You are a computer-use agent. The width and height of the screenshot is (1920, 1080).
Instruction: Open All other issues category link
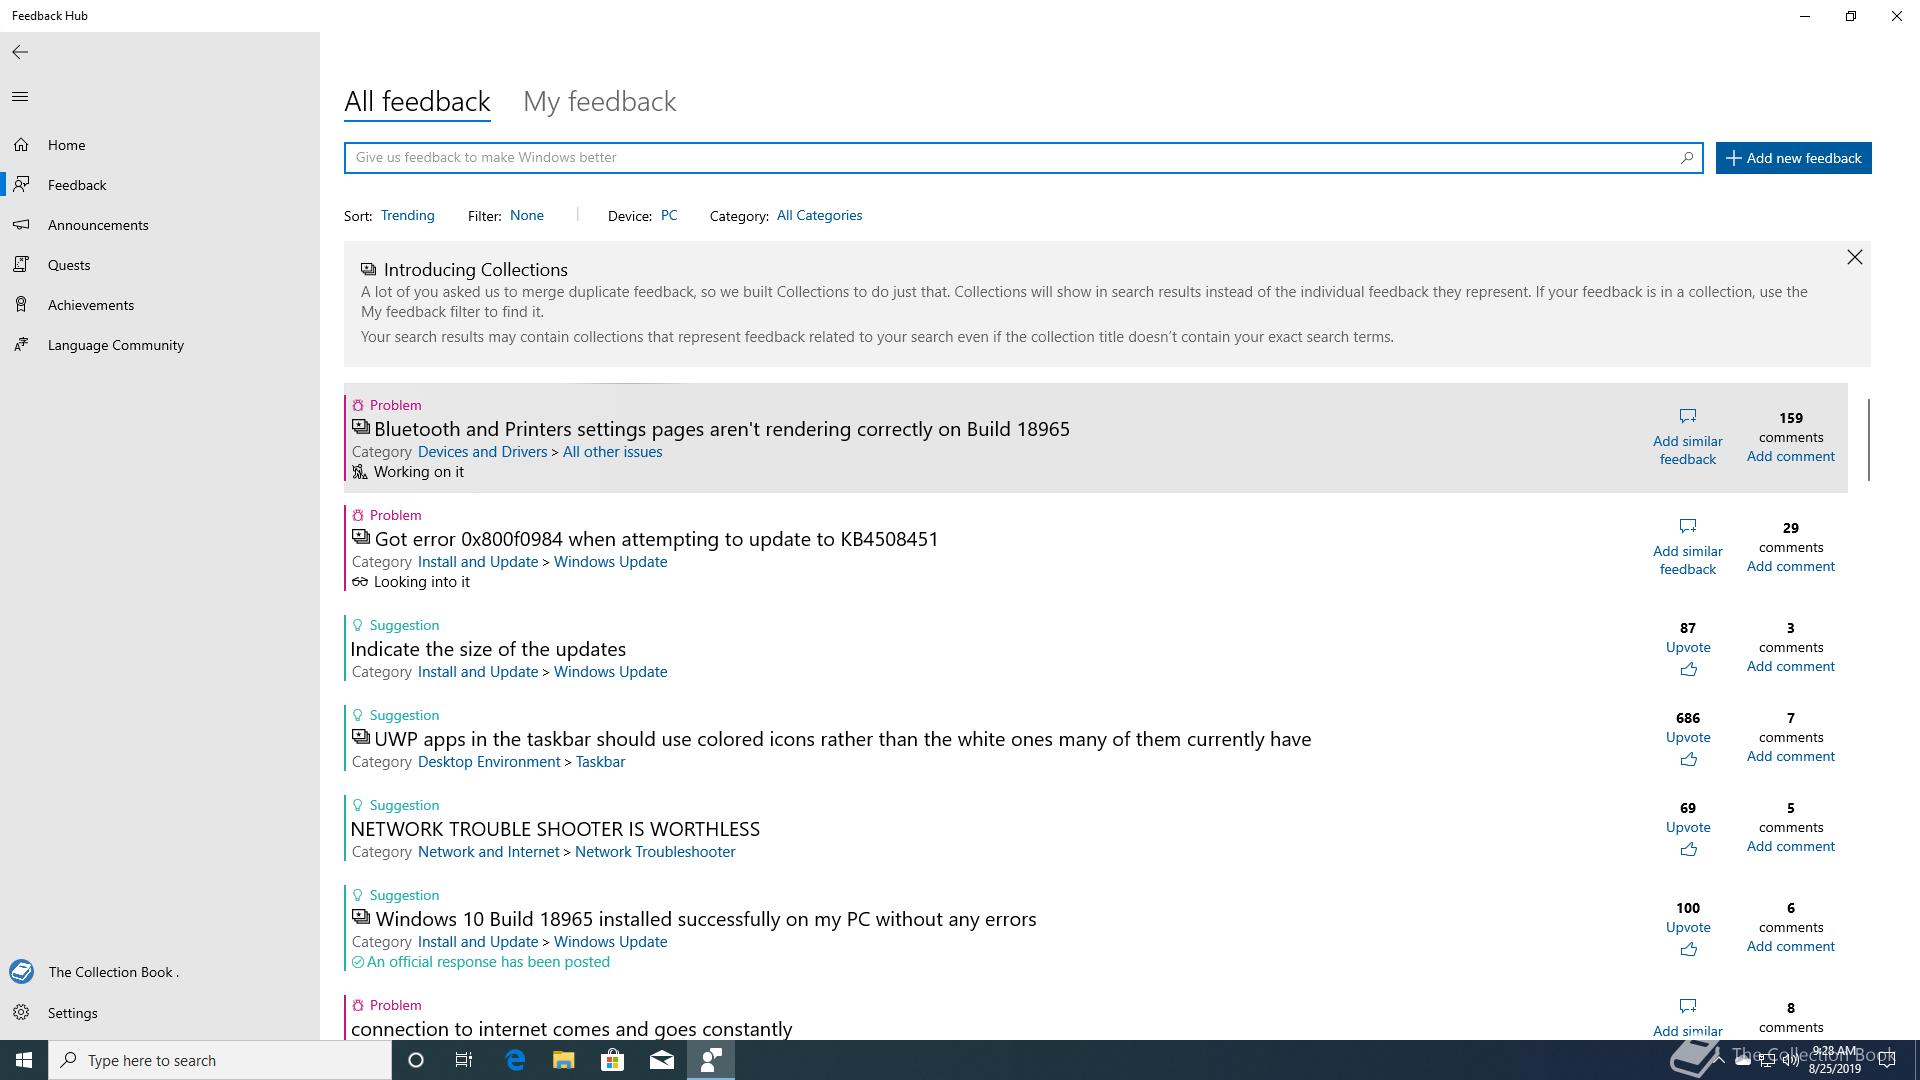point(612,452)
